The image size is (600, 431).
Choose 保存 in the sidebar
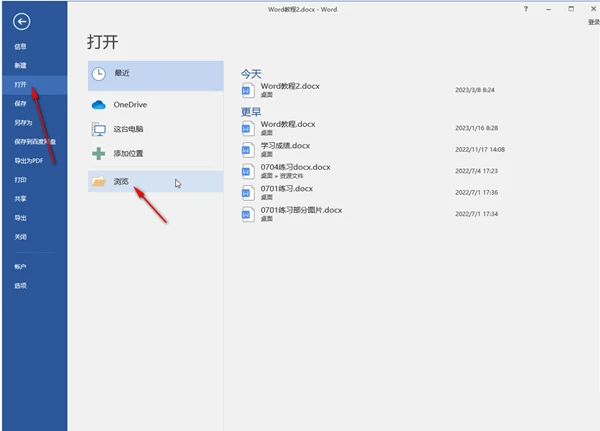click(x=34, y=103)
